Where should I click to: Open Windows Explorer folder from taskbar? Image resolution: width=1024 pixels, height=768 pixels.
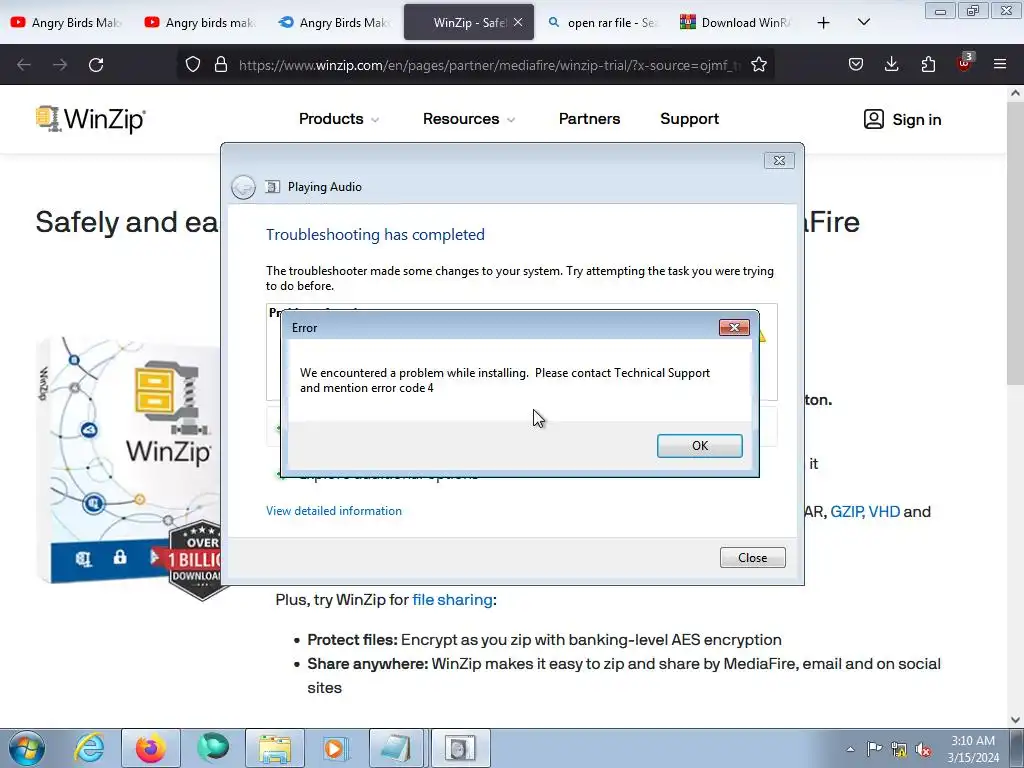pos(275,748)
